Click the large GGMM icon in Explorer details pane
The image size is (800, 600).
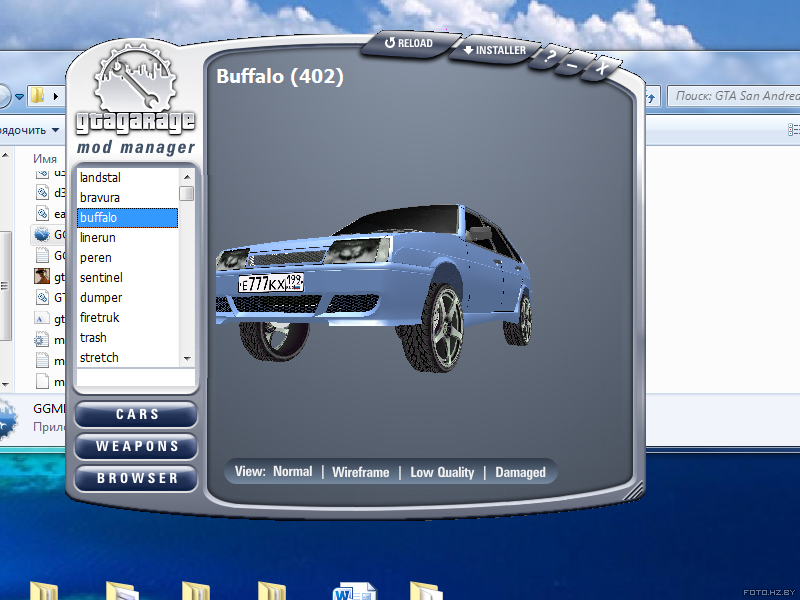click(x=8, y=419)
